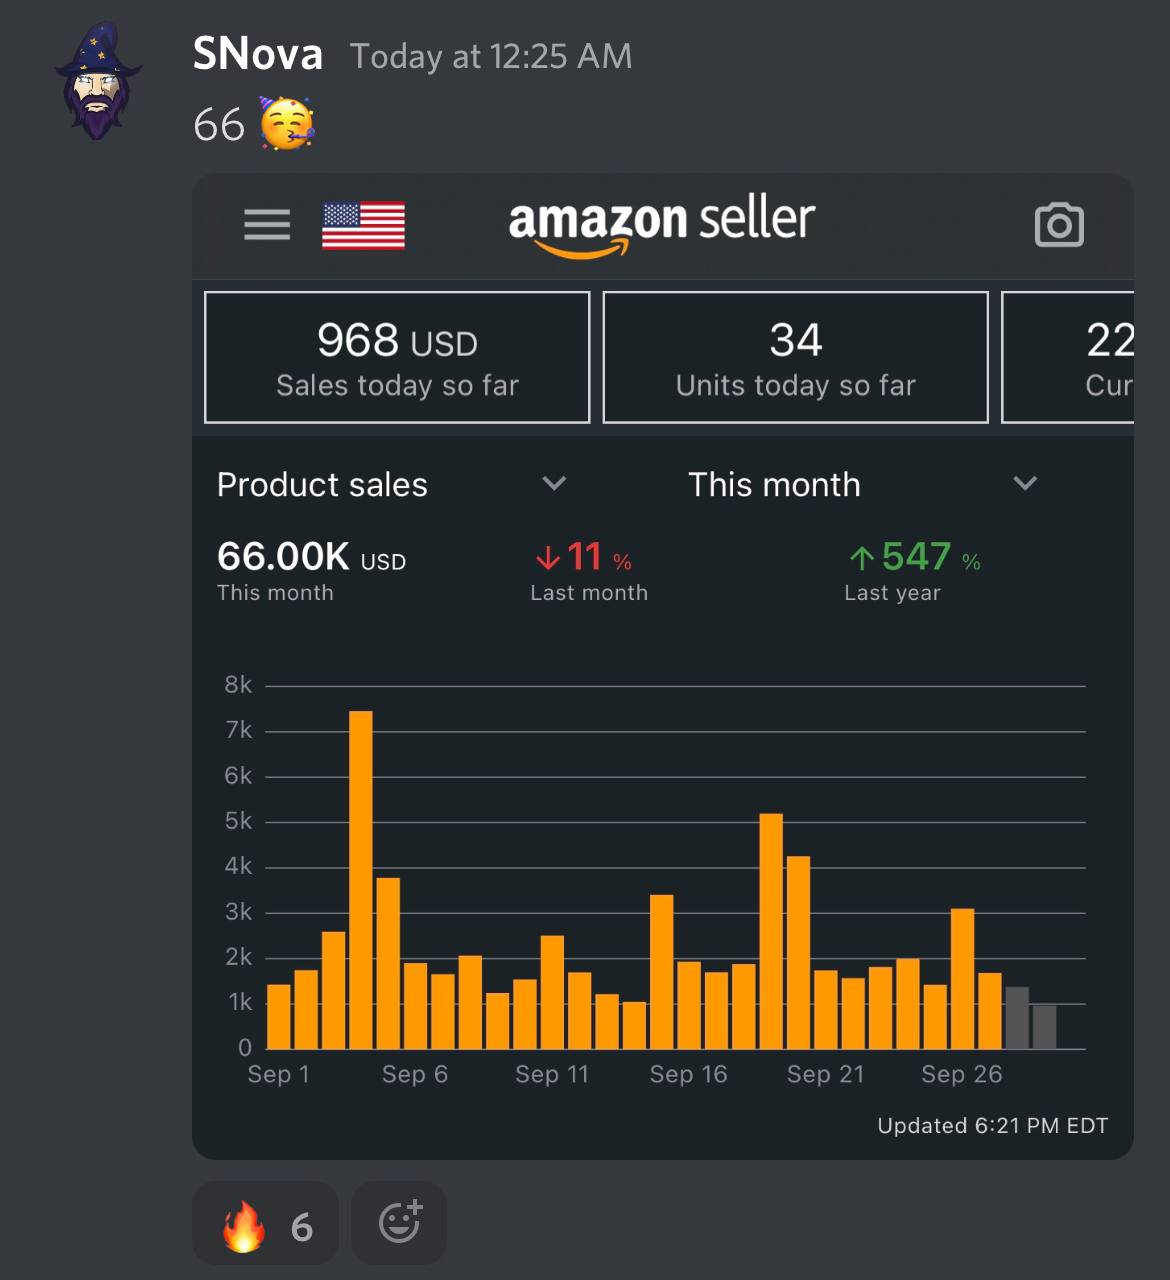Click the camera icon in header
Screen dimensions: 1170x1280
pyautogui.click(x=1059, y=224)
